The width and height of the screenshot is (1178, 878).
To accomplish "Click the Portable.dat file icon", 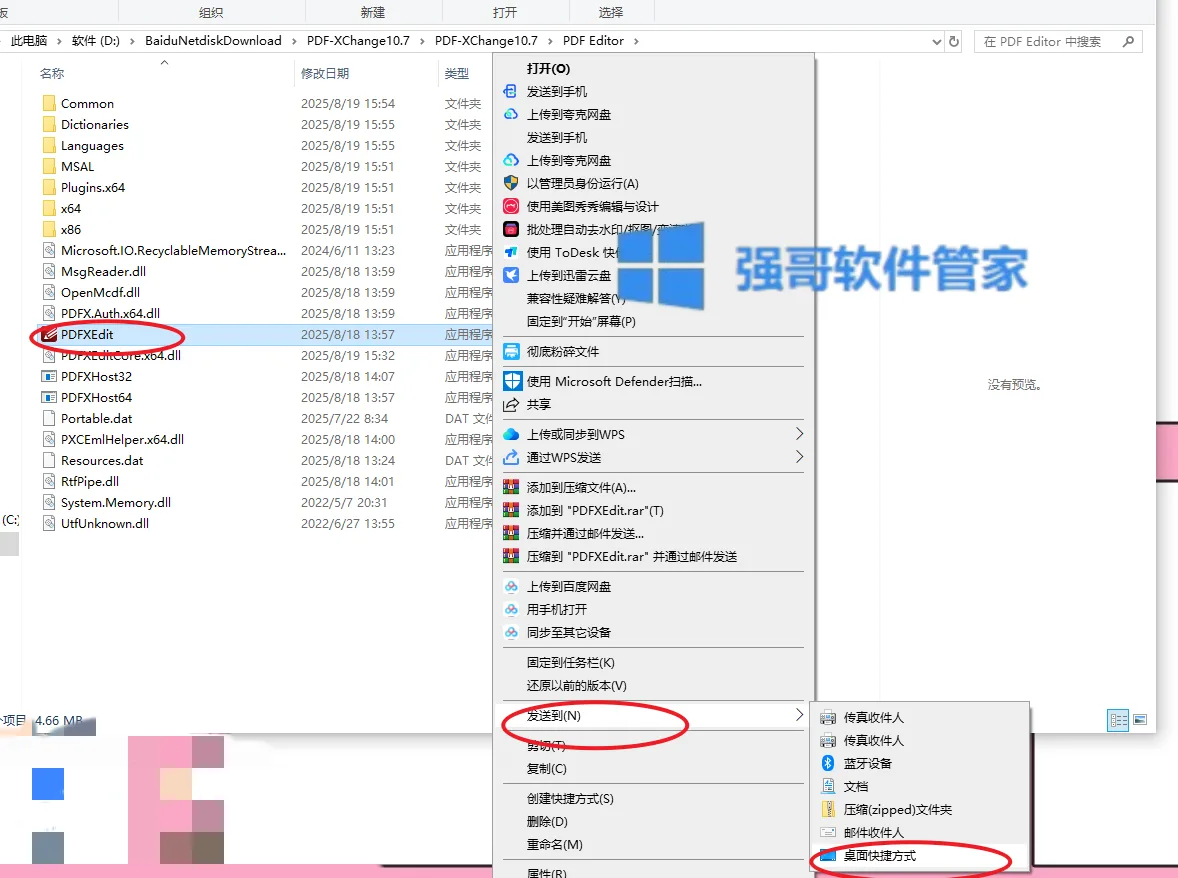I will (x=50, y=418).
